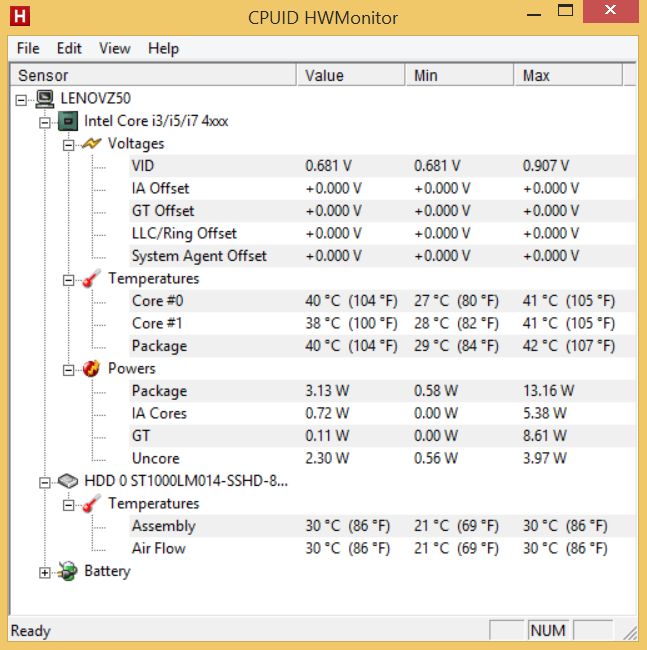Image resolution: width=647 pixels, height=650 pixels.
Task: Select the GT Offset row
Action: (x=382, y=211)
